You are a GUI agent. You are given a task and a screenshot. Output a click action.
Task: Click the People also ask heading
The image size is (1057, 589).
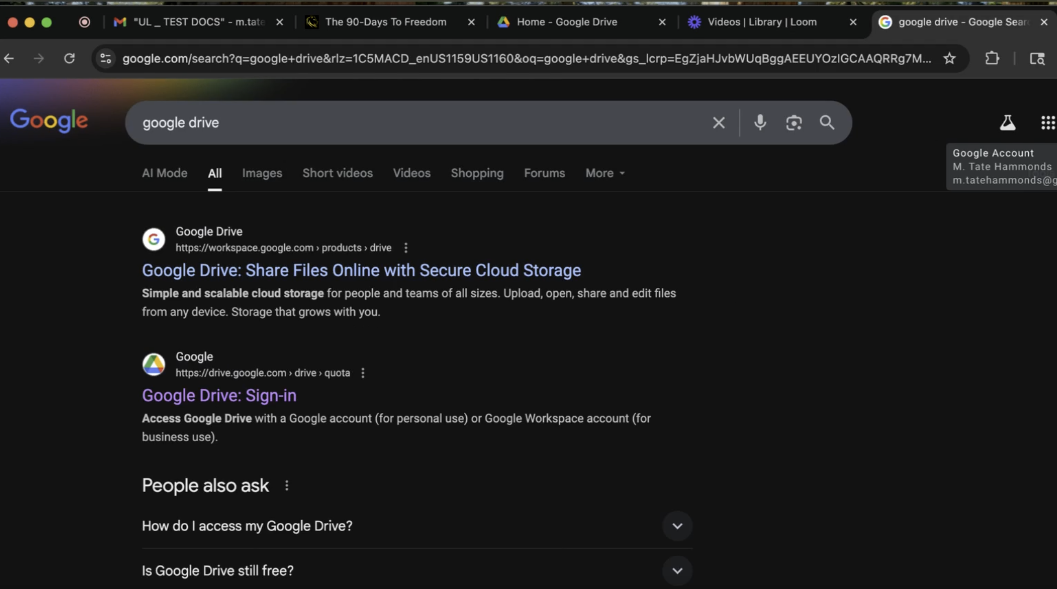tap(206, 485)
